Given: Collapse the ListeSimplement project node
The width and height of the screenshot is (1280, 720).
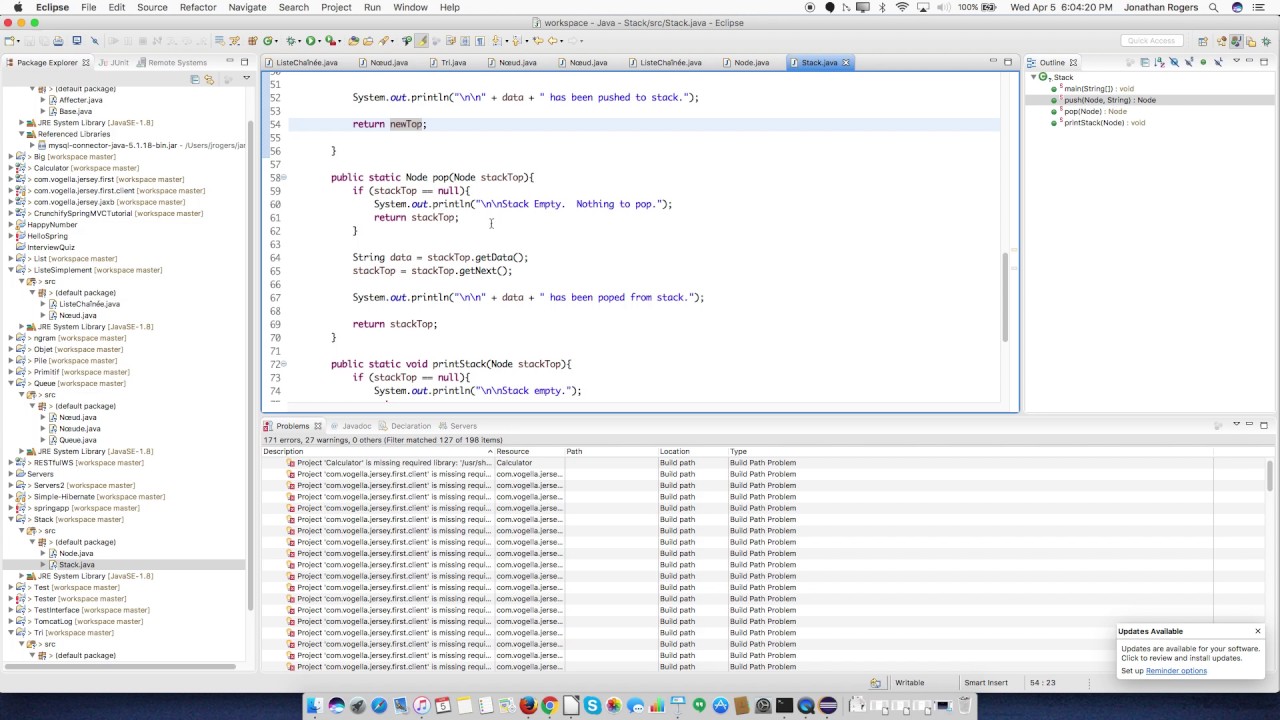Looking at the screenshot, I should click(x=11, y=270).
